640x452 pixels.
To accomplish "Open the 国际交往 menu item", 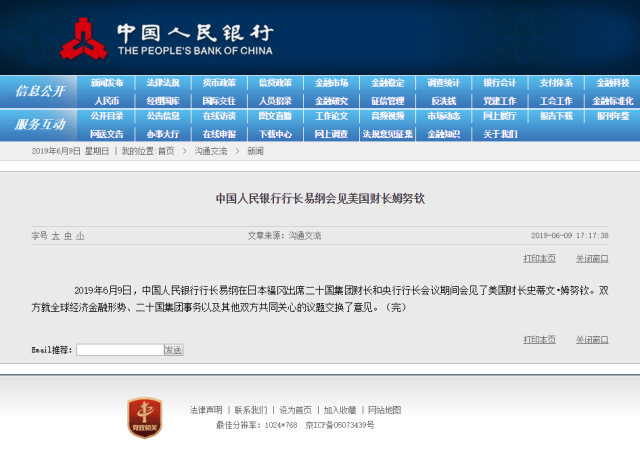I will pyautogui.click(x=219, y=101).
